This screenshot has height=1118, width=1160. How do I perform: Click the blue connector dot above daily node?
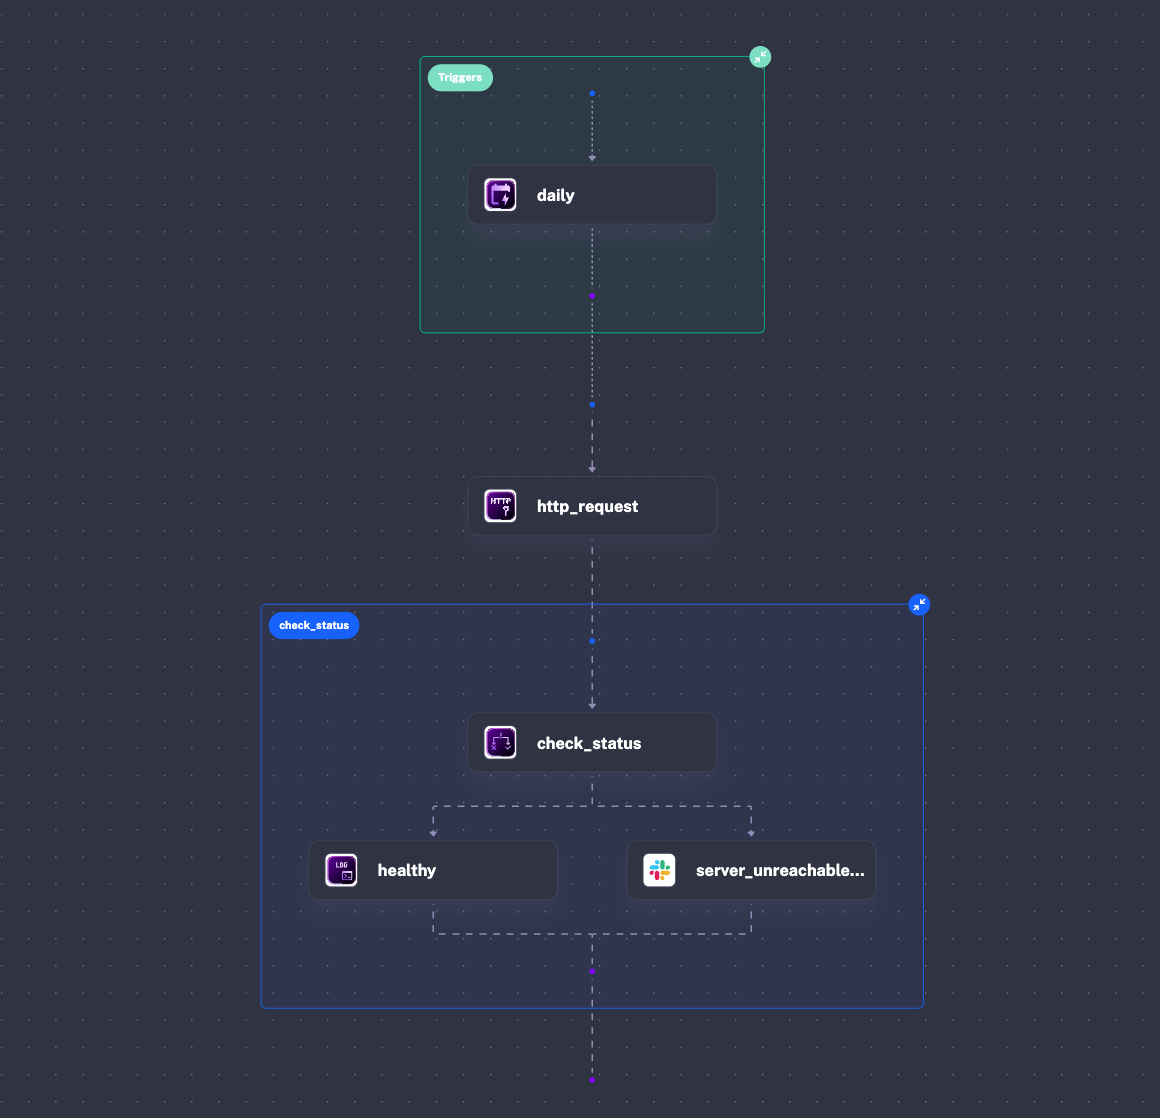(x=592, y=93)
